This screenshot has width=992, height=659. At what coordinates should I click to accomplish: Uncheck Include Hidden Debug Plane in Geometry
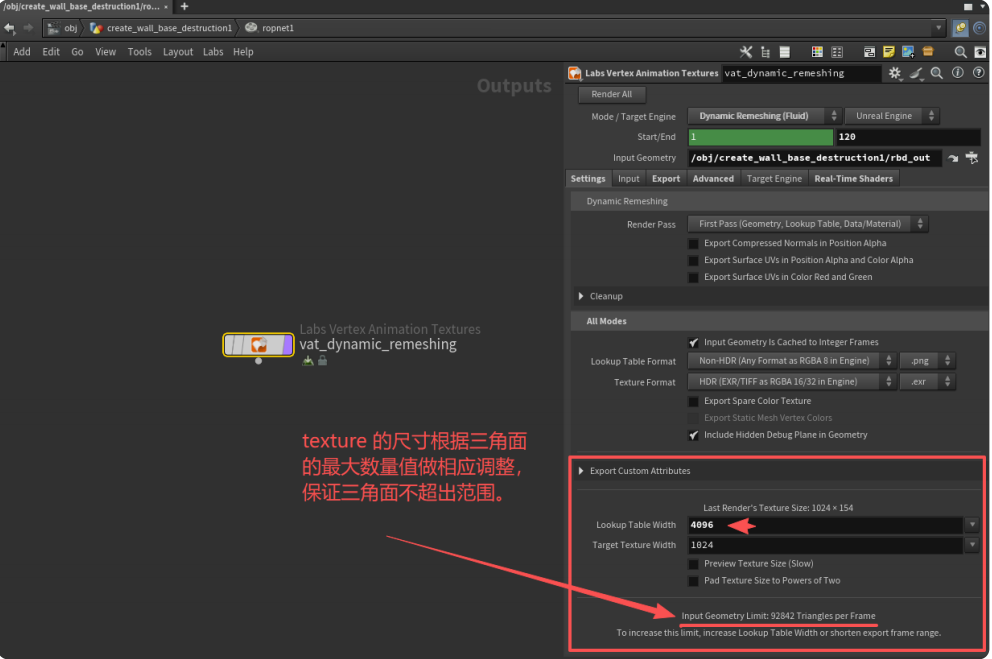(693, 435)
